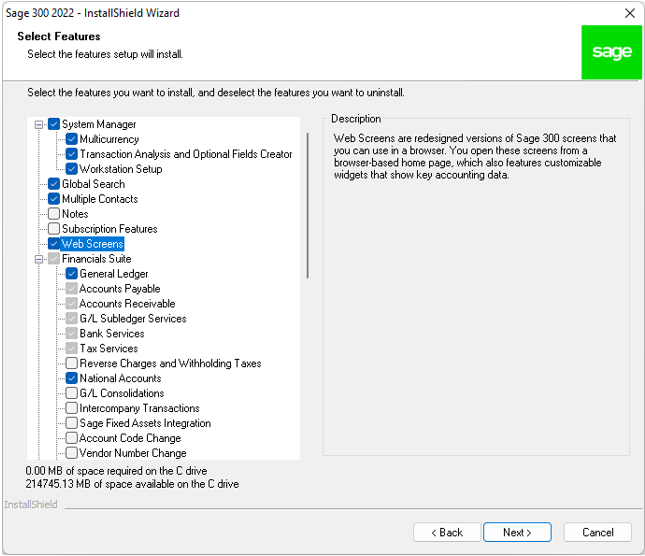Cancel the installation wizard
Image resolution: width=645 pixels, height=556 pixels.
pos(597,532)
